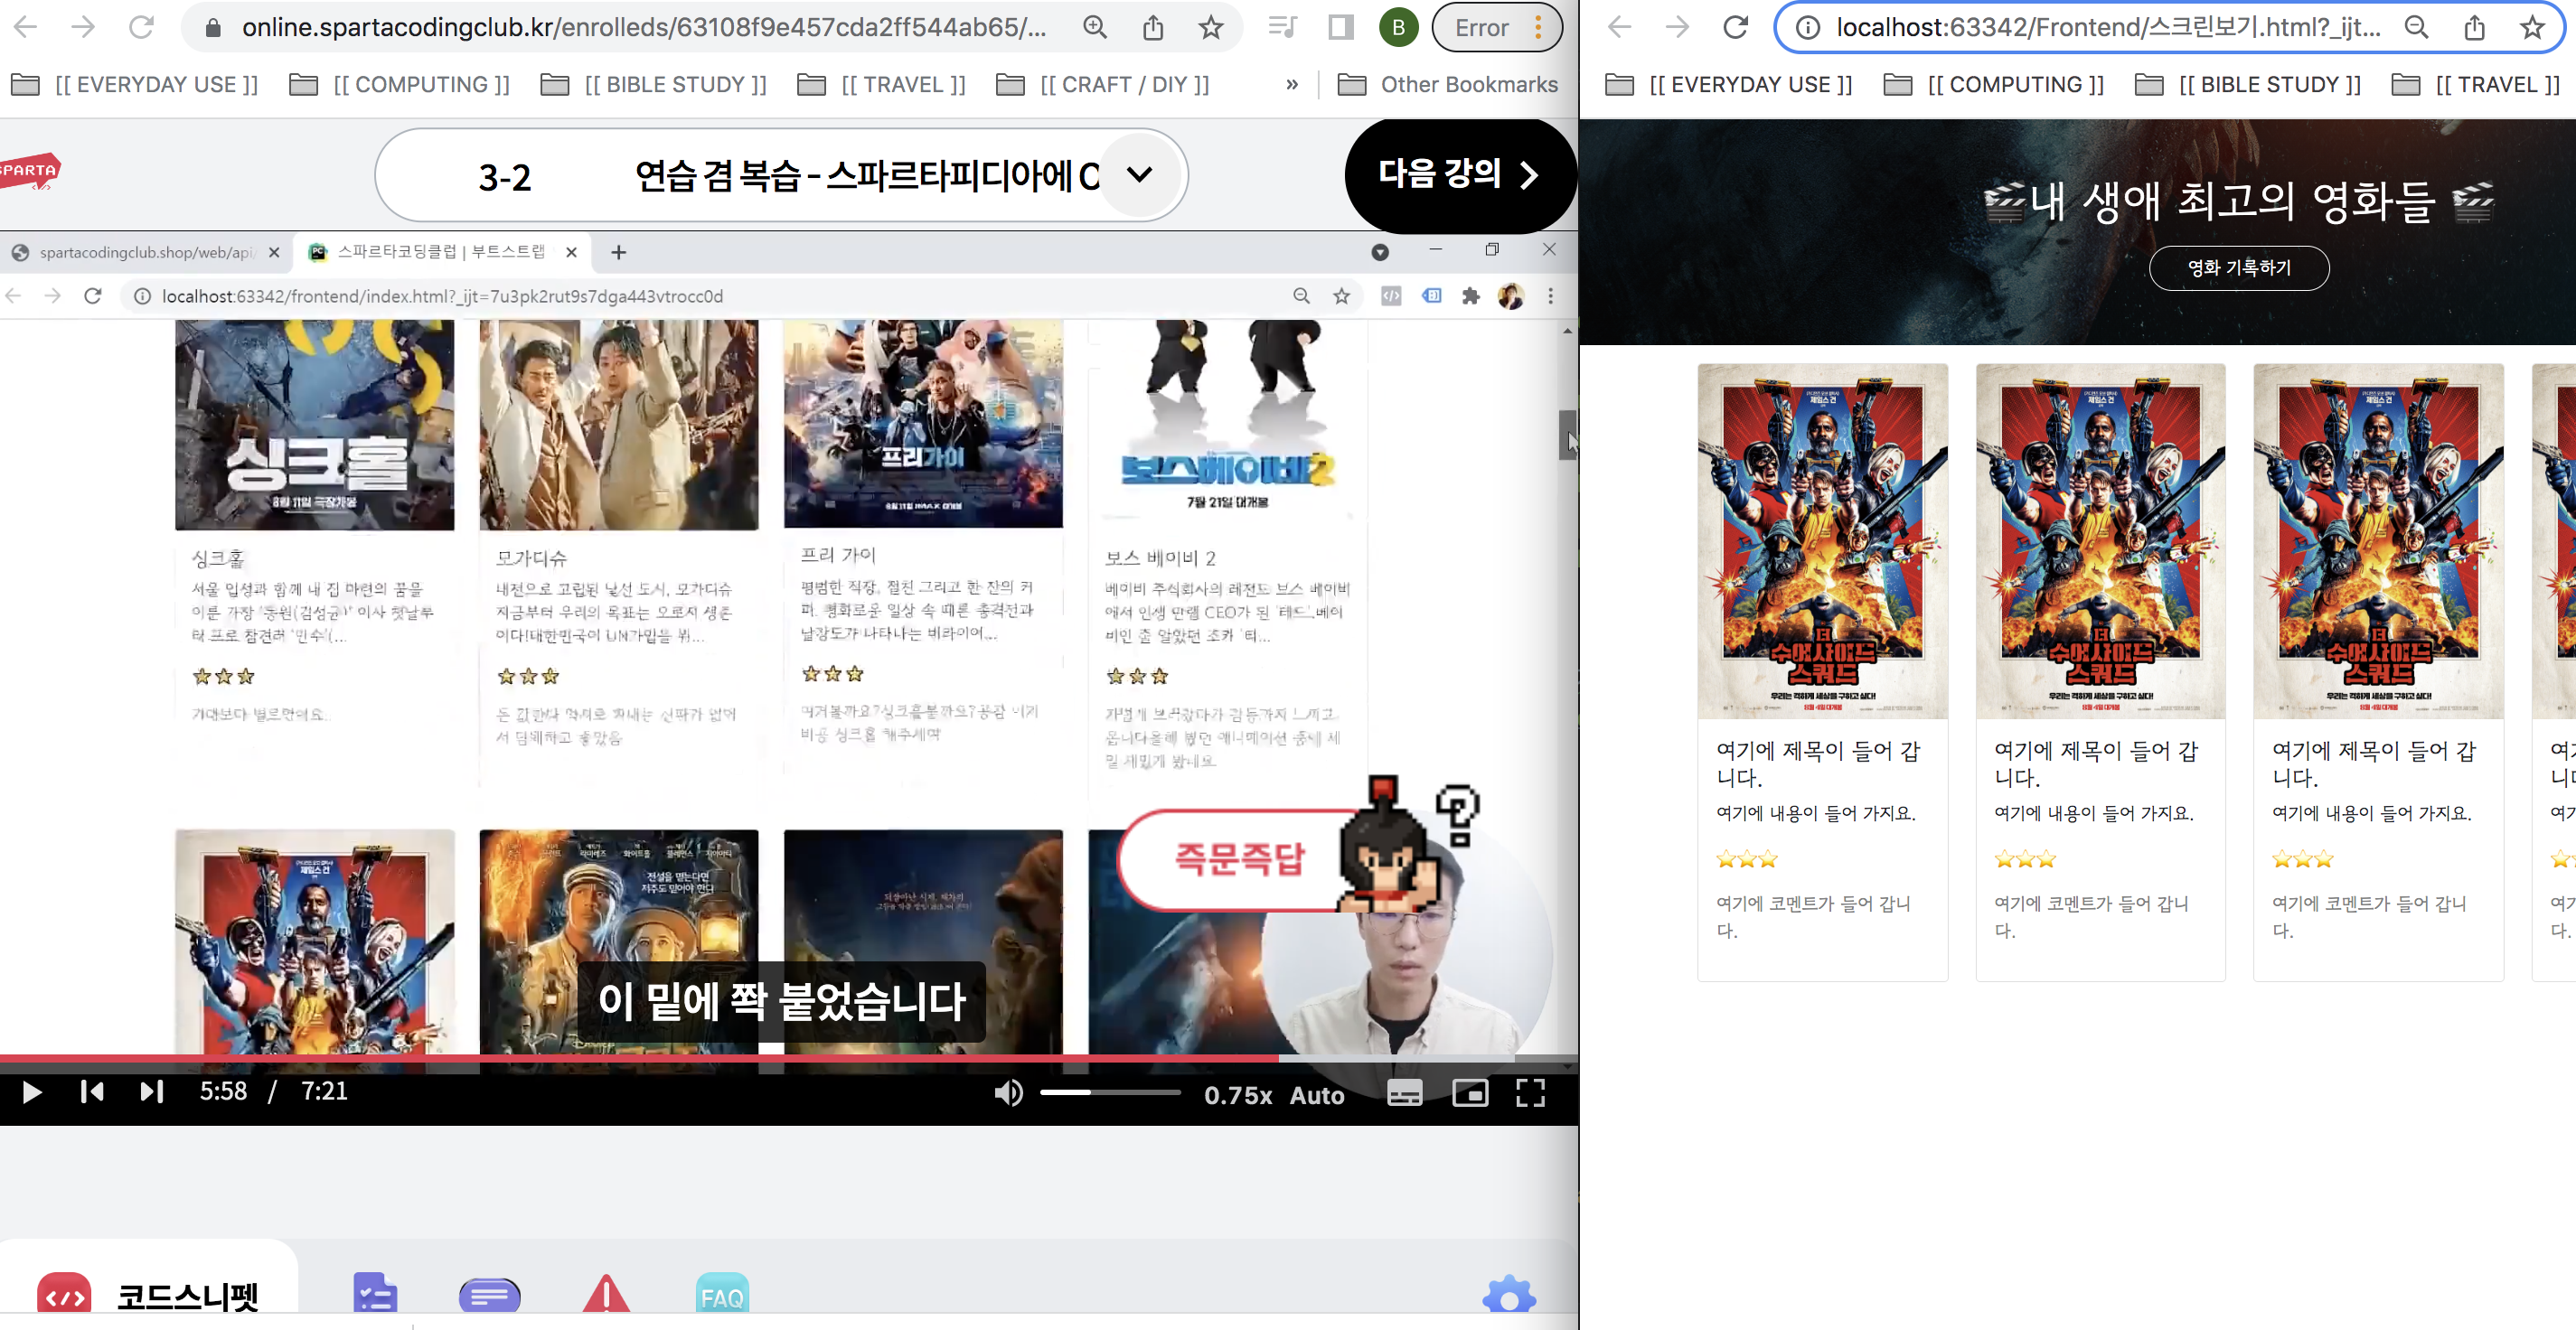Open media control icon in left browser toolbar
Image resolution: width=2576 pixels, height=1330 pixels.
[x=1282, y=27]
